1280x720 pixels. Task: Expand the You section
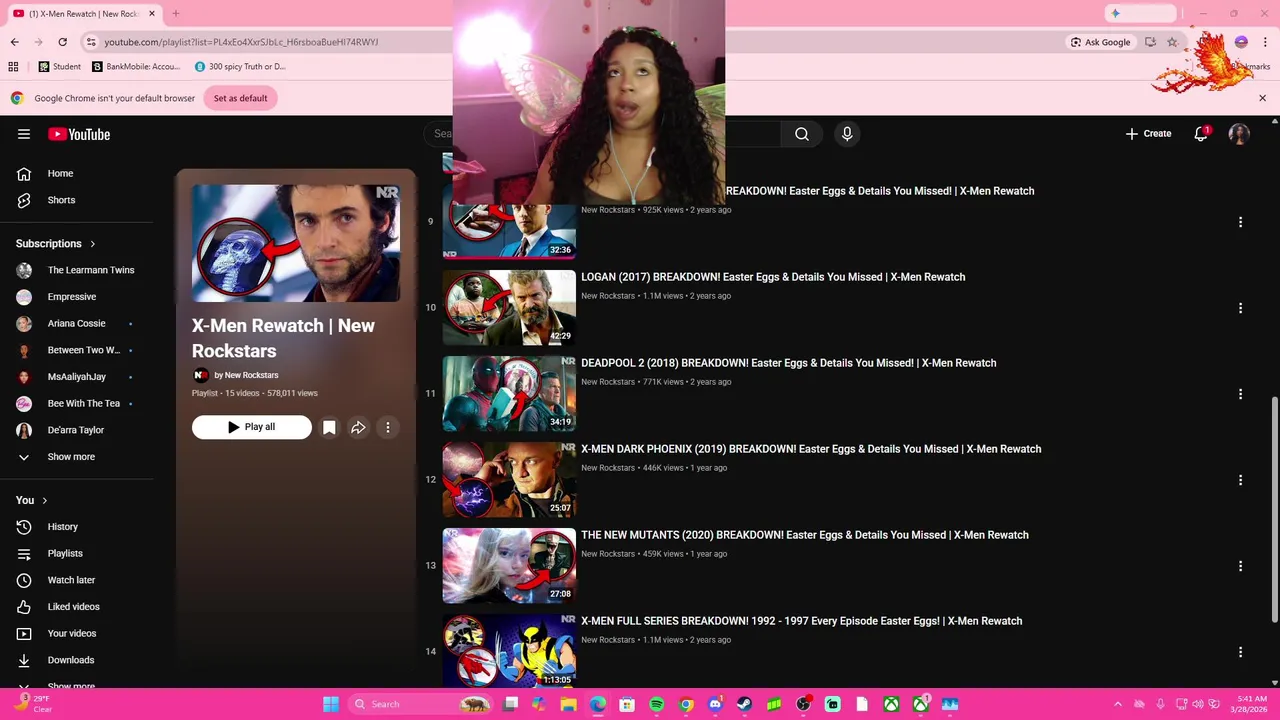pos(32,500)
